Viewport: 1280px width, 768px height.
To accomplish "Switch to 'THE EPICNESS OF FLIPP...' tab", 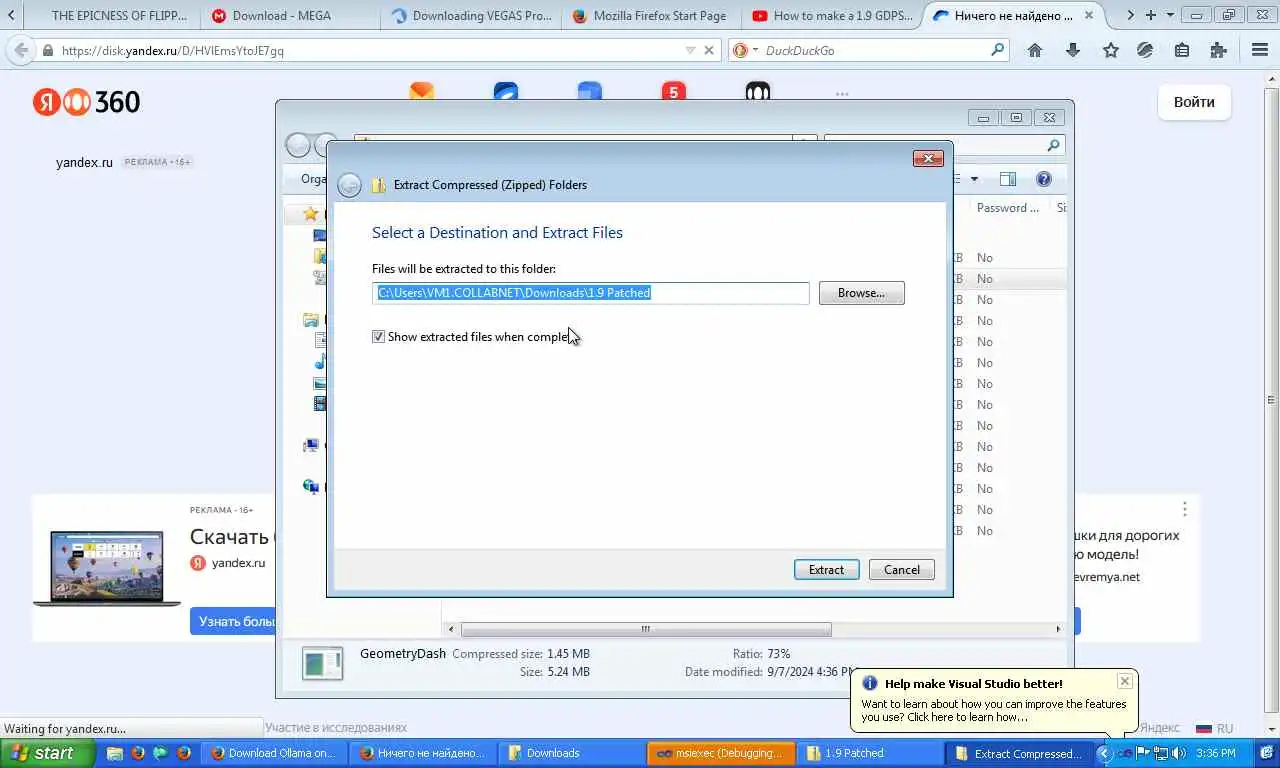I will tap(119, 16).
